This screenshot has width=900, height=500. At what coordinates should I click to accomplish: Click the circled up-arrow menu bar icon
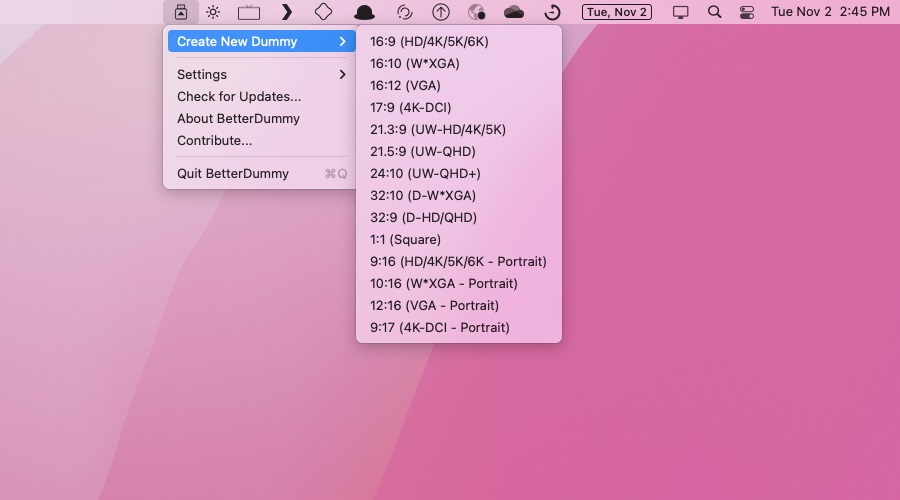tap(441, 12)
